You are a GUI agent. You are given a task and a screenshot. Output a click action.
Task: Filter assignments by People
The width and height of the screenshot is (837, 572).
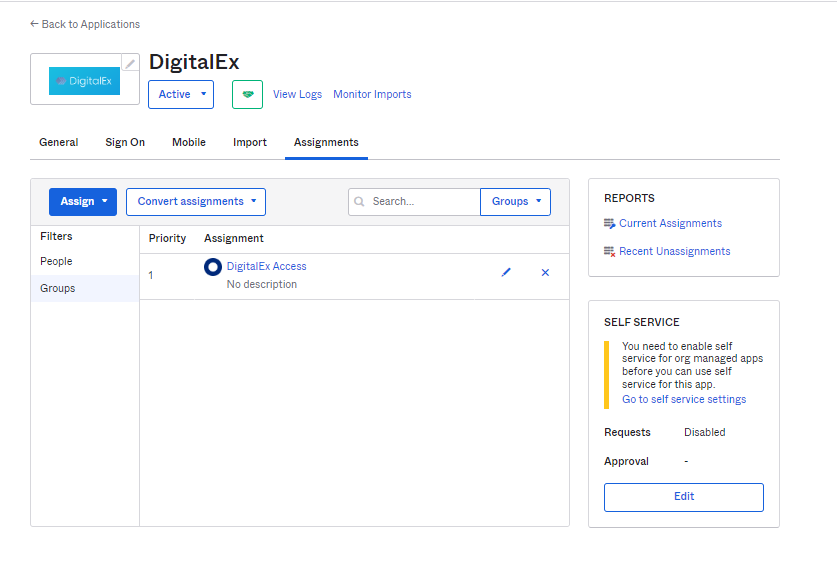57,262
